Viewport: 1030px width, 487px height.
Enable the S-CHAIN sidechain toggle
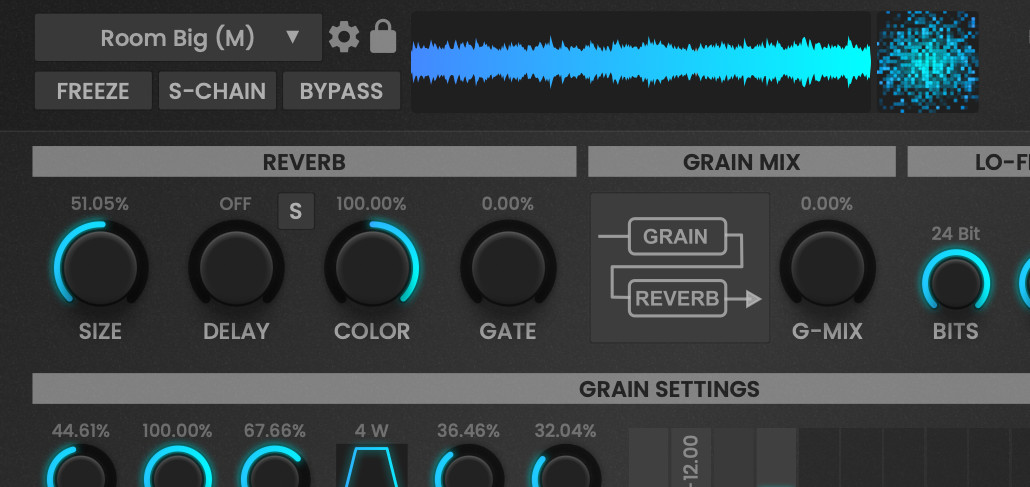pos(217,91)
